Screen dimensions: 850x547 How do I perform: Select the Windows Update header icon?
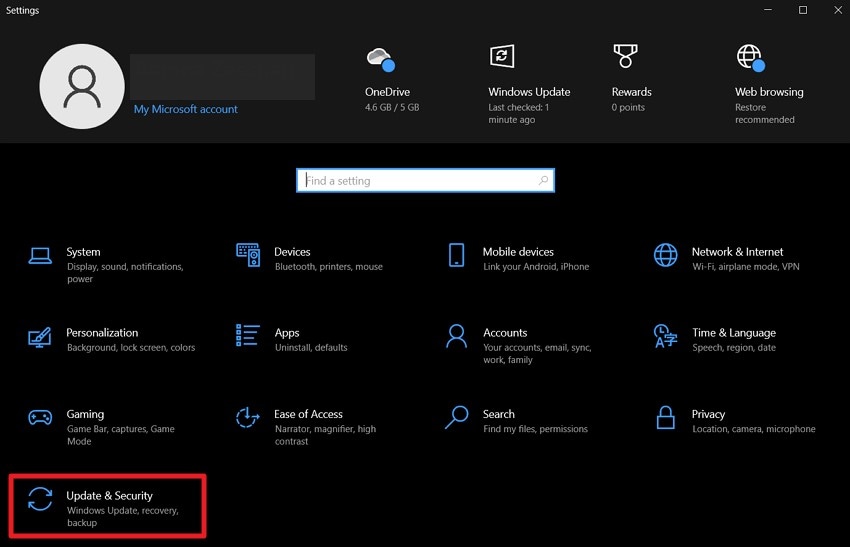pyautogui.click(x=502, y=56)
